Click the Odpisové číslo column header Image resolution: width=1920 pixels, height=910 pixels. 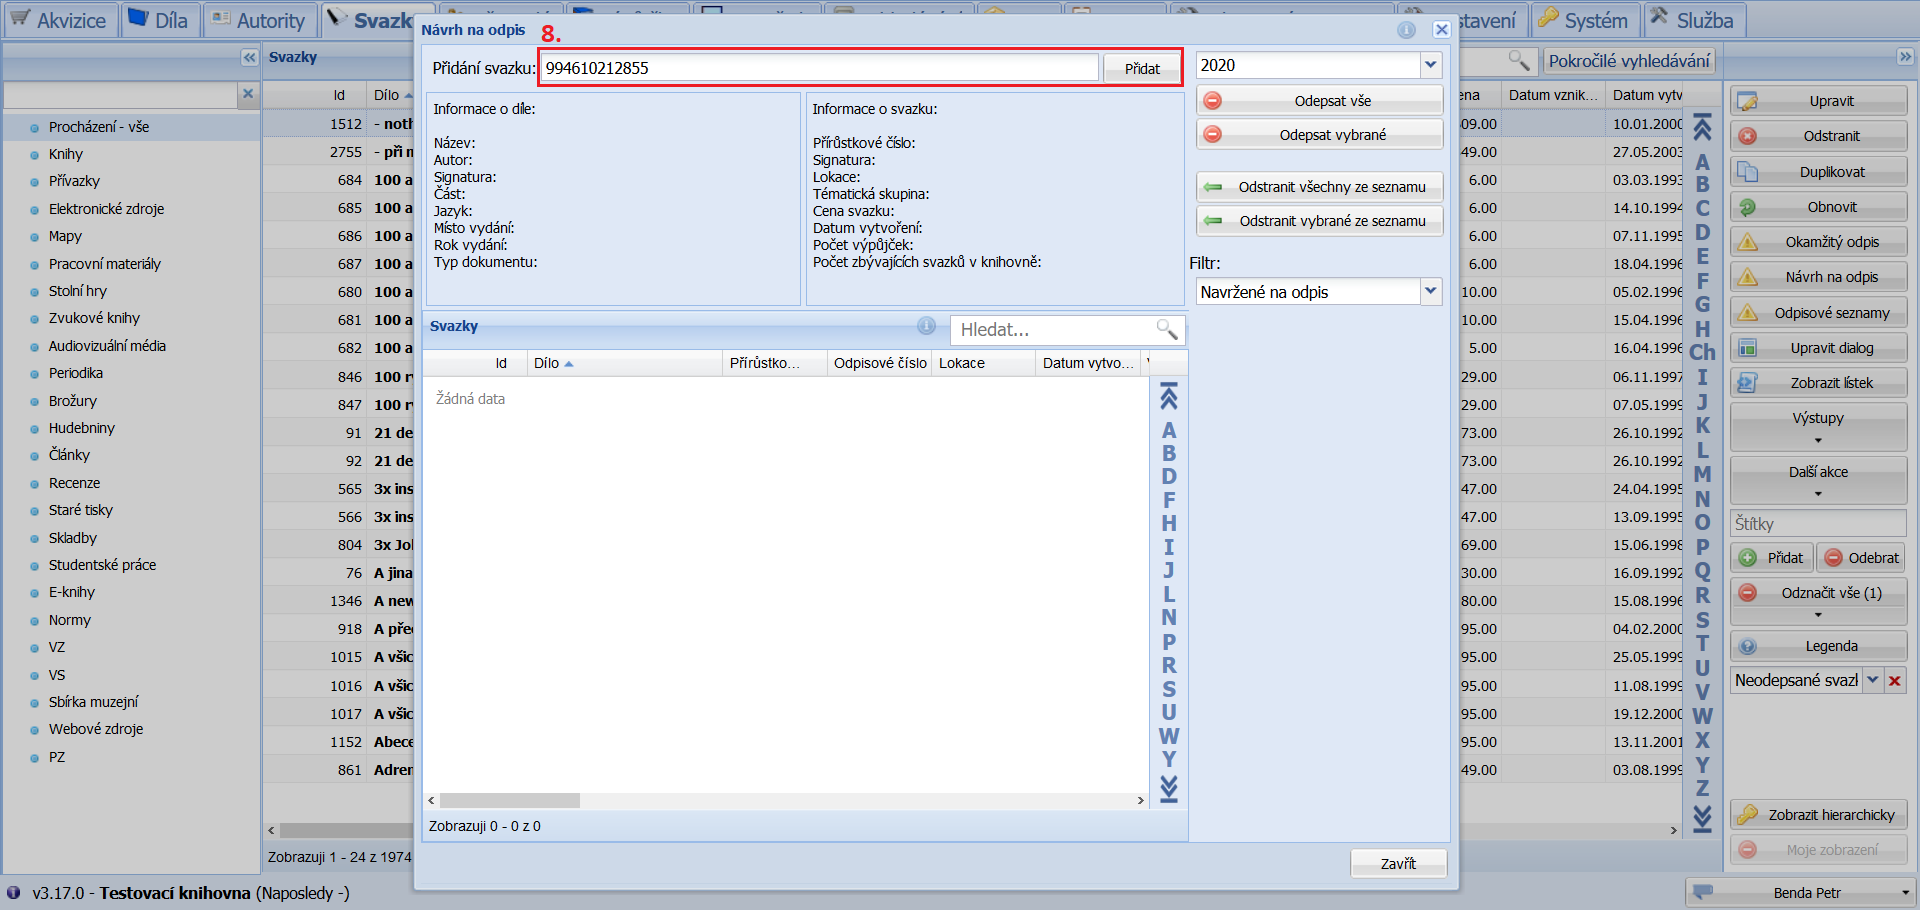[x=880, y=363]
